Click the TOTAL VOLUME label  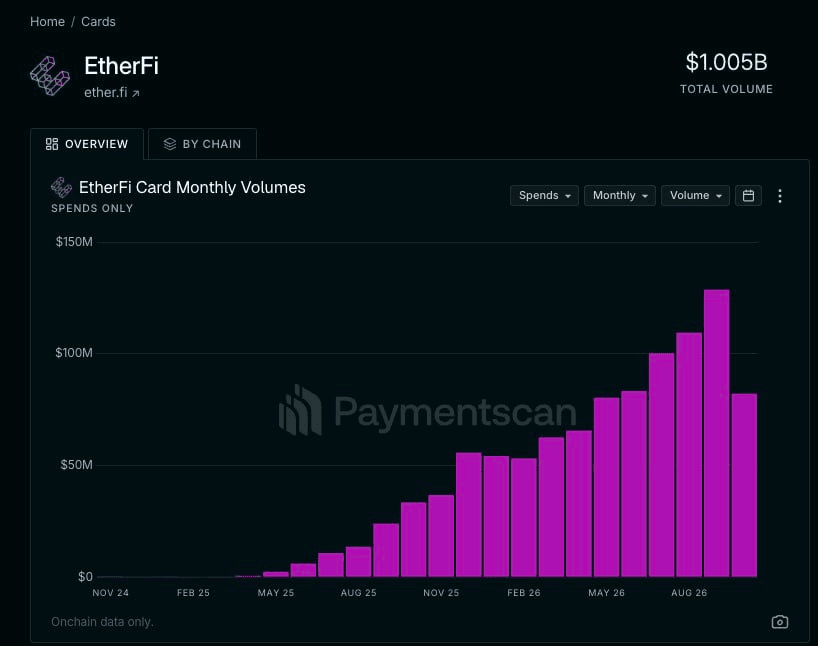(x=726, y=89)
